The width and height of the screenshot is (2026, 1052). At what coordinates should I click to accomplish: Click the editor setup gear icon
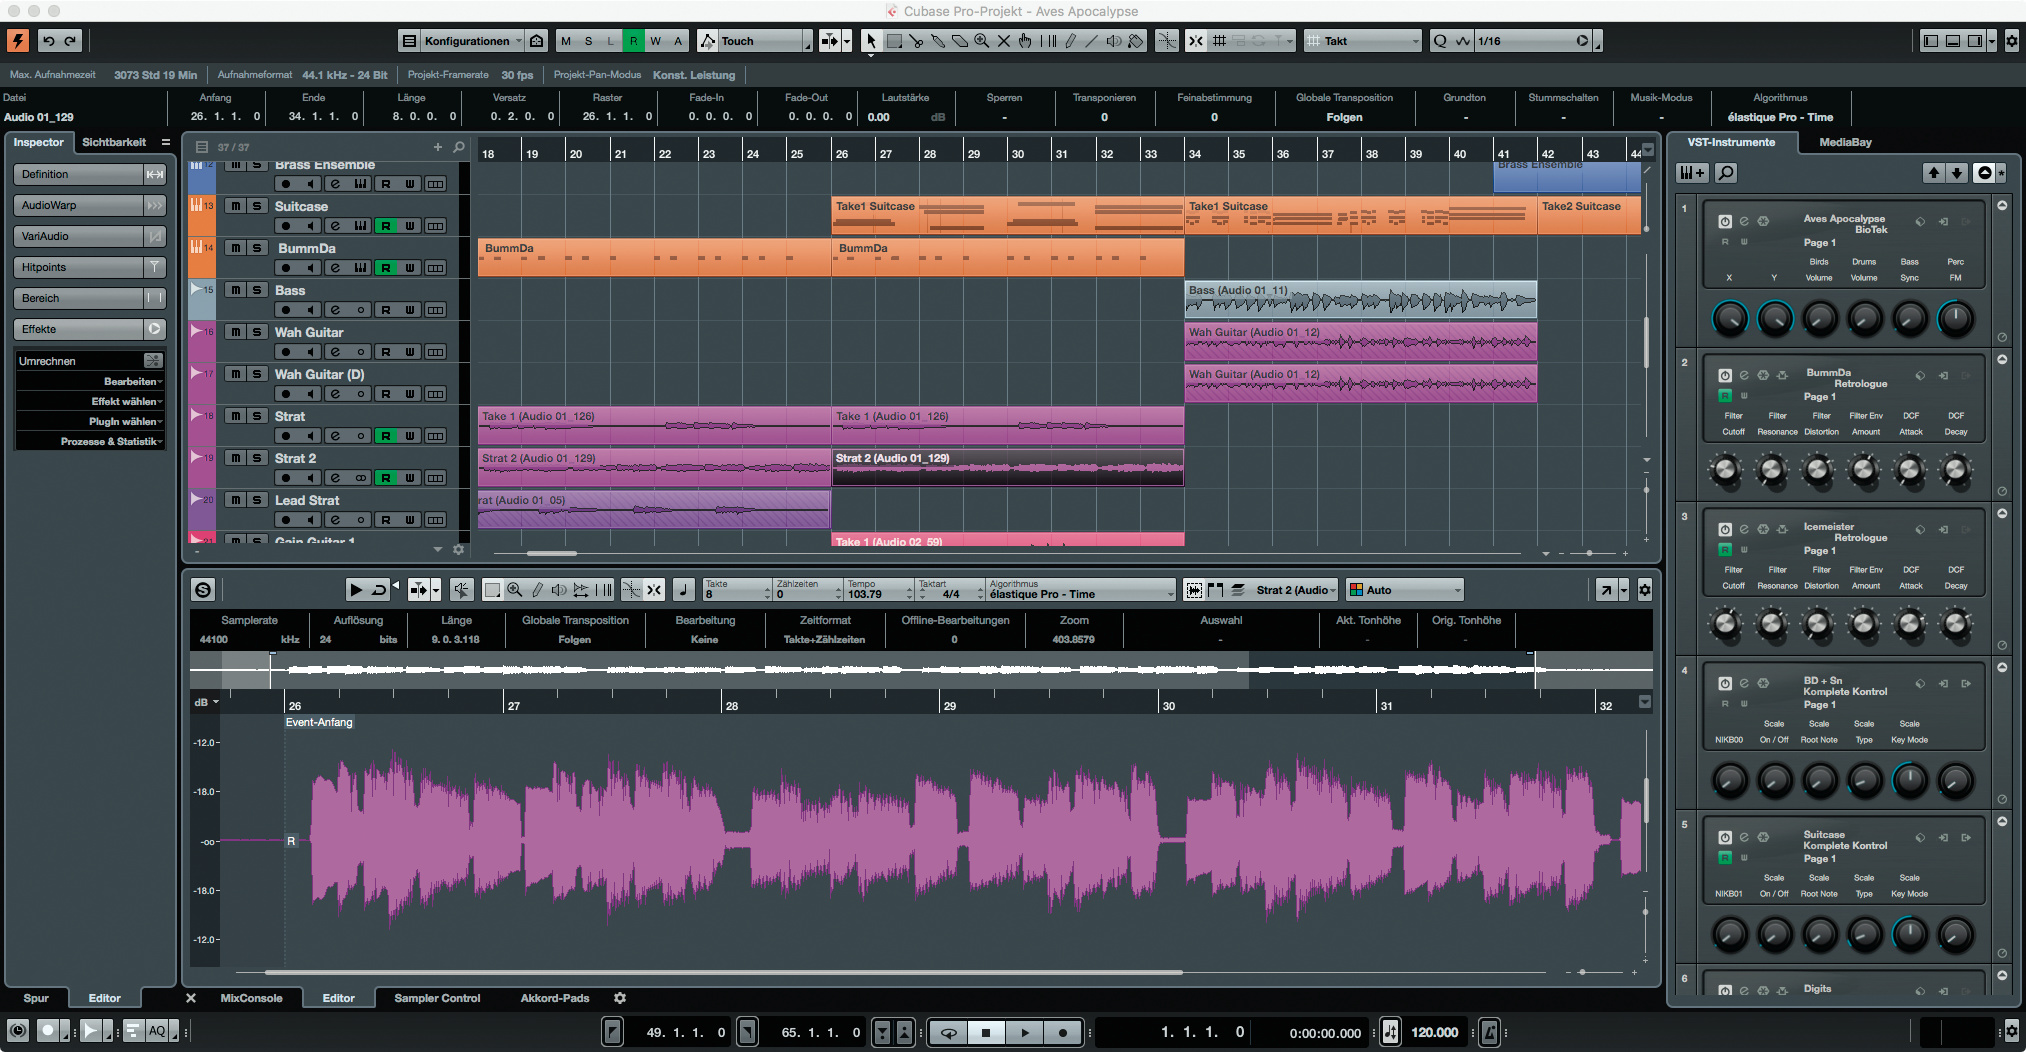(1644, 590)
